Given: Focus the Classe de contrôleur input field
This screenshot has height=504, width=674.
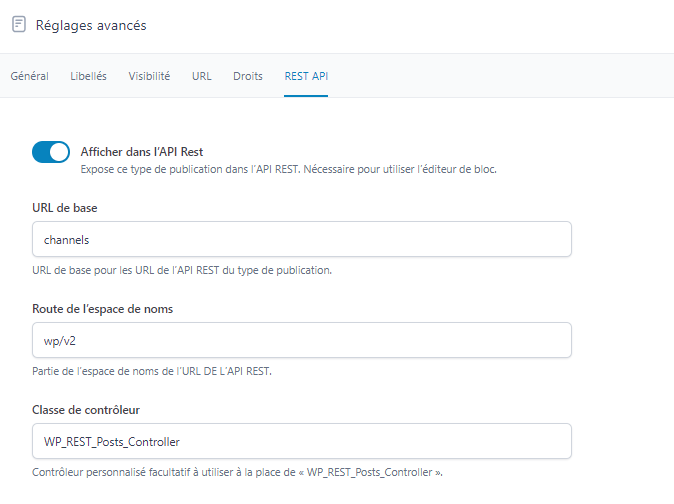Looking at the screenshot, I should (x=301, y=441).
